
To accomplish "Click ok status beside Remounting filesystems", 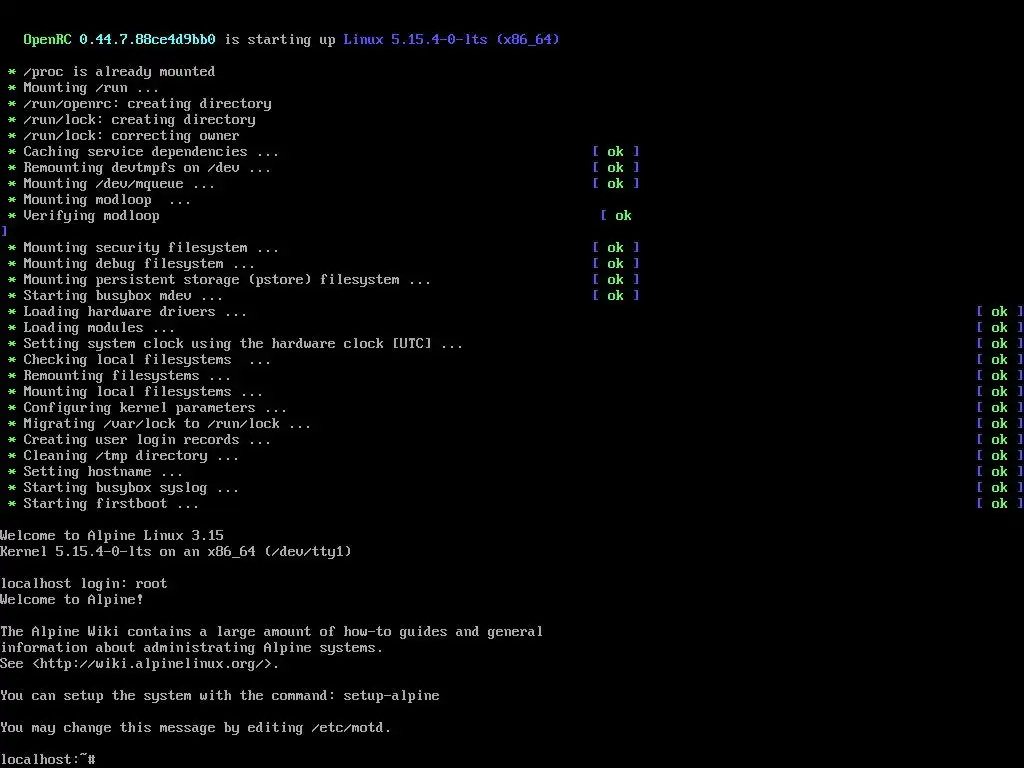I will (999, 376).
